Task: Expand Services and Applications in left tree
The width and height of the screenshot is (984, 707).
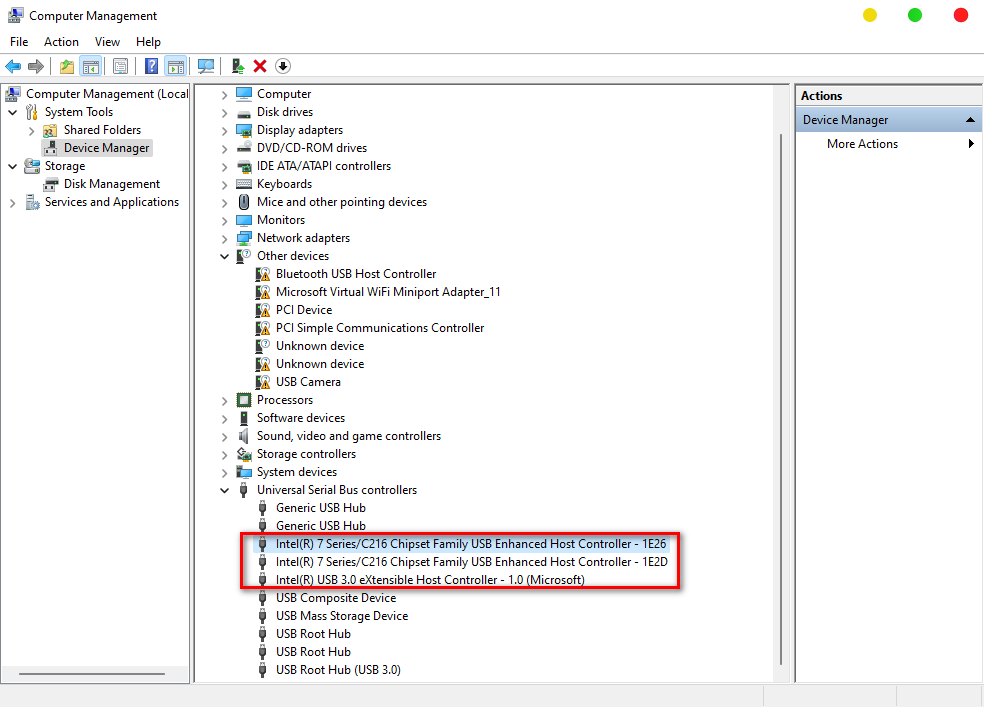Action: 13,202
